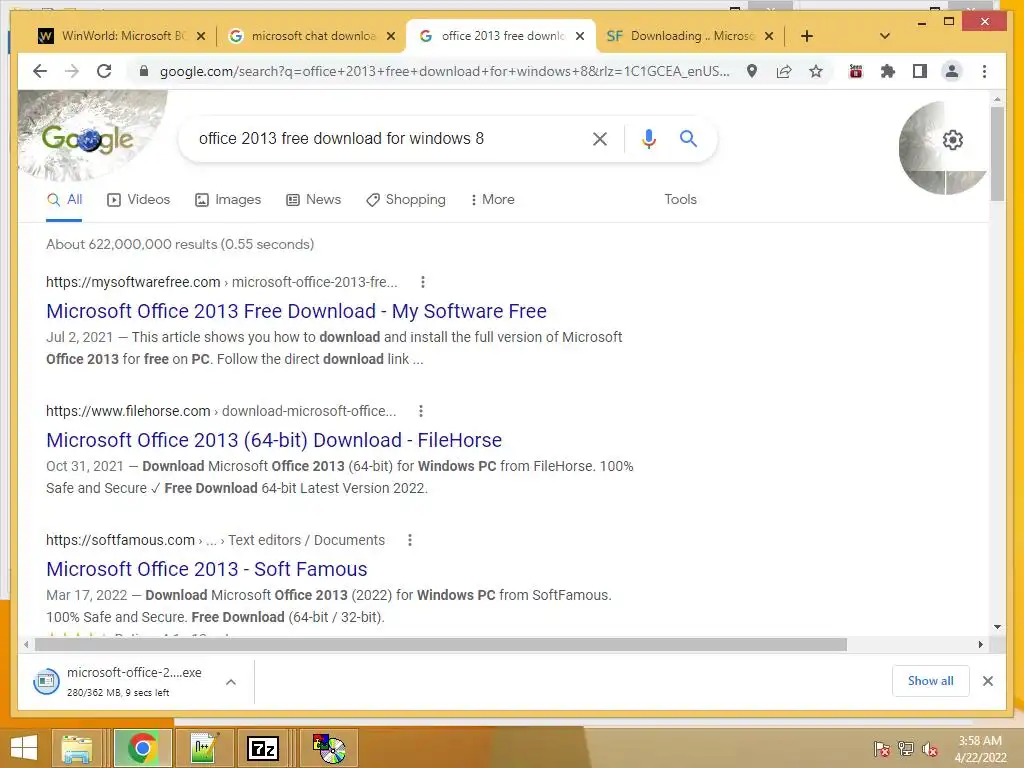Expand the tab search chevron

(884, 36)
